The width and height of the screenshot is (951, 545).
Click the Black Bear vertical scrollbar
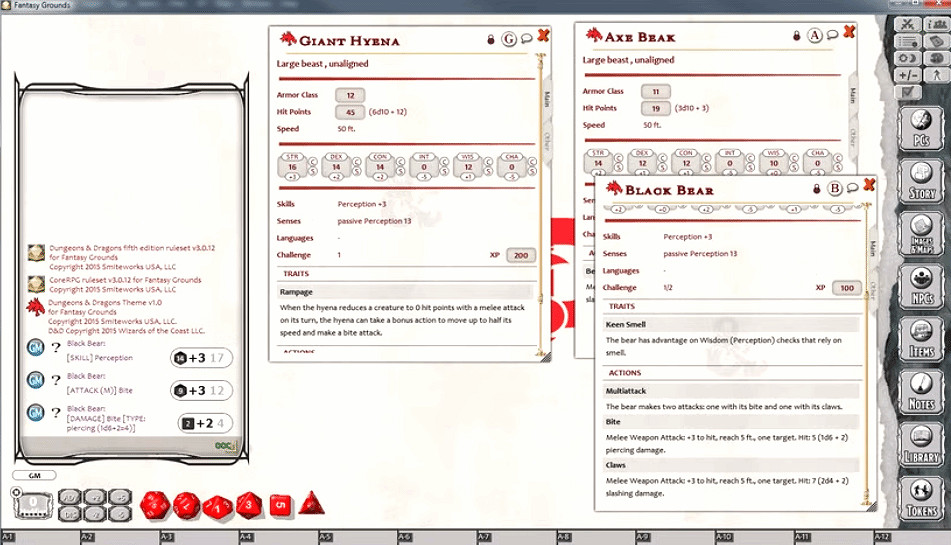click(x=867, y=354)
